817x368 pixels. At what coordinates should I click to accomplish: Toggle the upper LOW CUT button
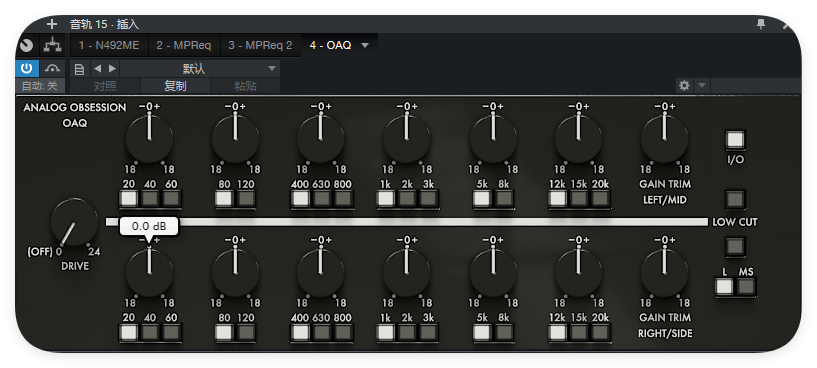click(x=735, y=199)
